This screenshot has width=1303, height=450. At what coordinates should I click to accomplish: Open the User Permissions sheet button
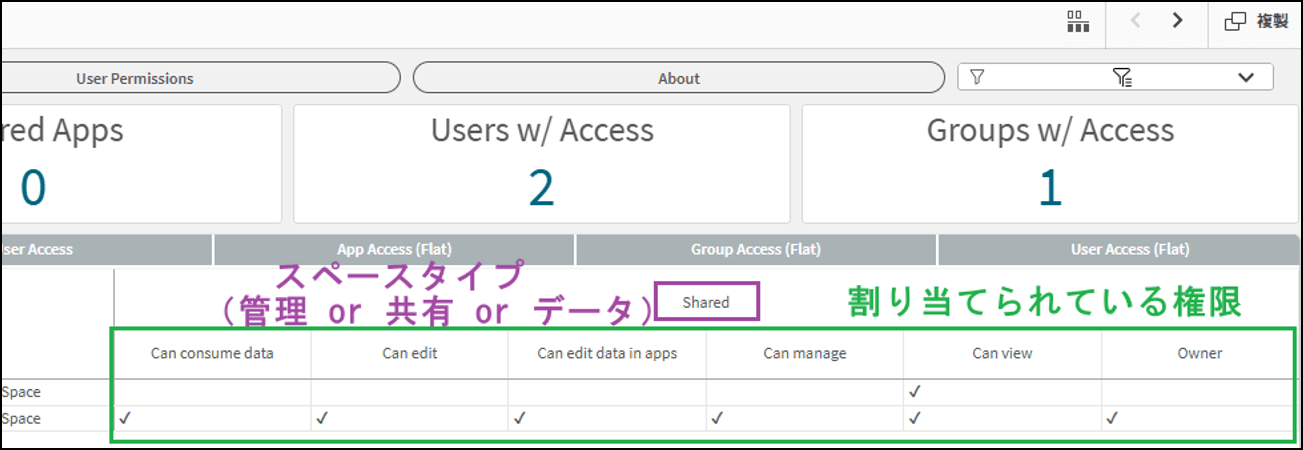coord(135,78)
